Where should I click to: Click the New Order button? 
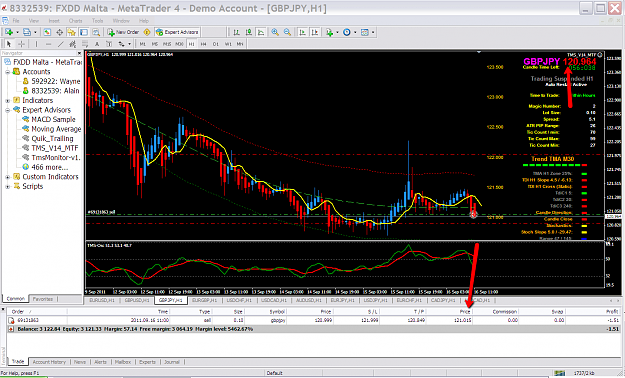pyautogui.click(x=123, y=32)
